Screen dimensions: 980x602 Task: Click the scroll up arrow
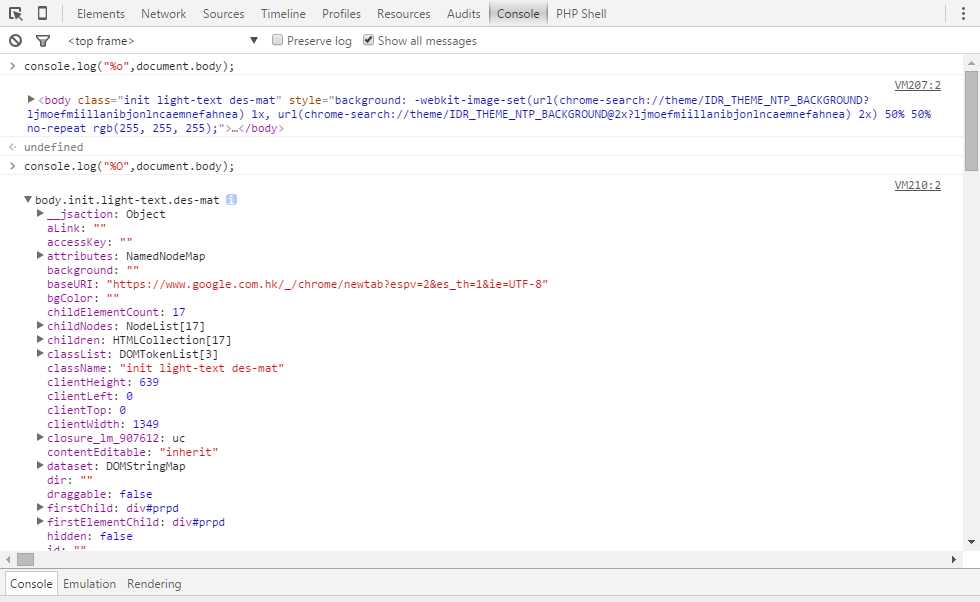(x=971, y=63)
